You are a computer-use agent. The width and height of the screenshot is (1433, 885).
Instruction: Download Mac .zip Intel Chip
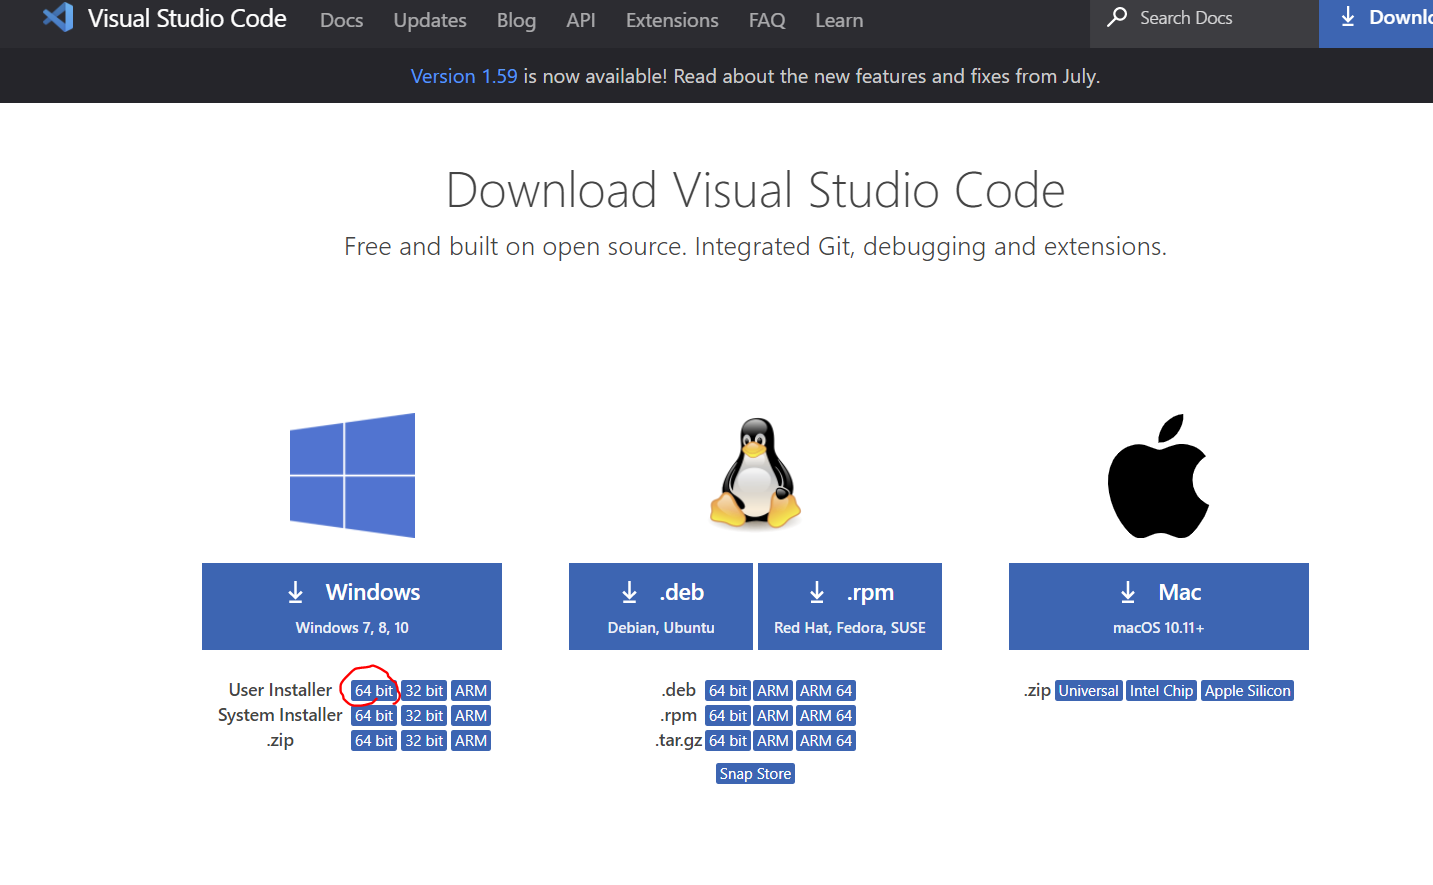click(1162, 691)
